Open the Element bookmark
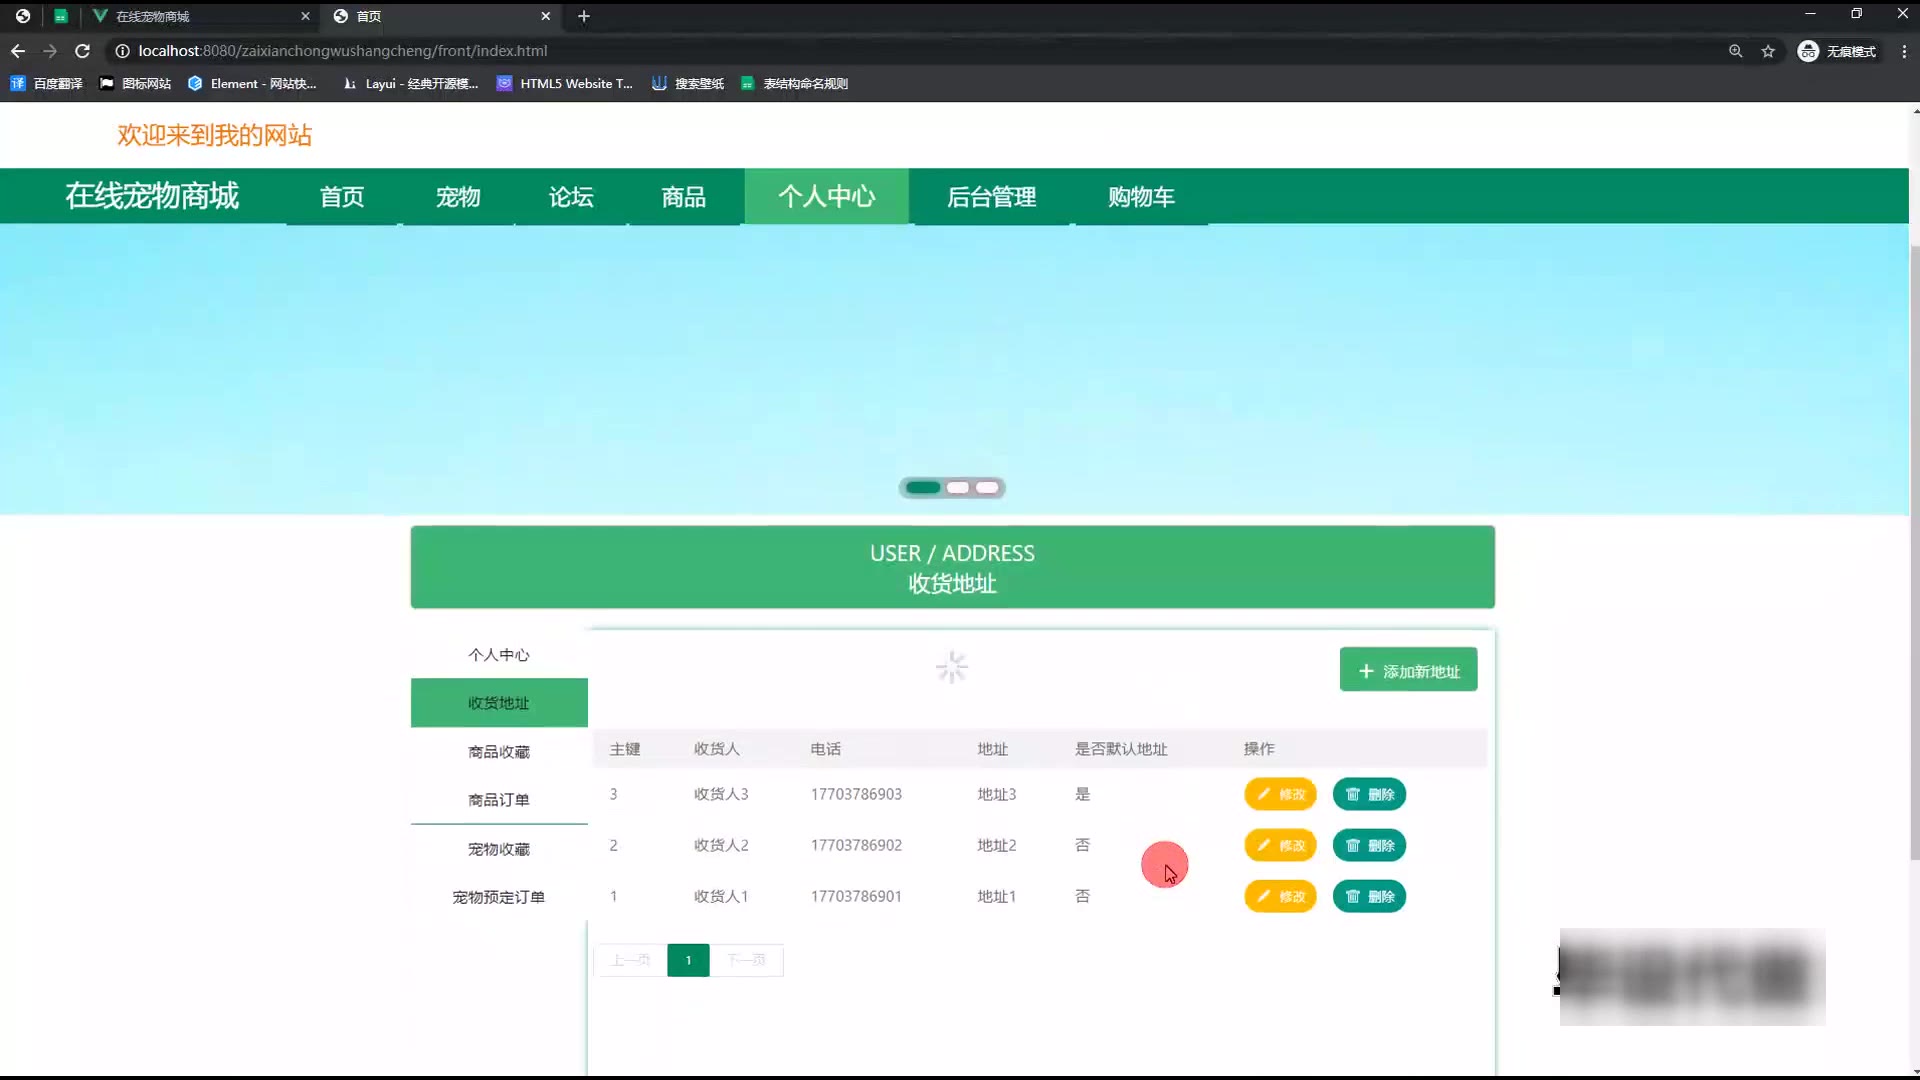1920x1080 pixels. point(252,84)
